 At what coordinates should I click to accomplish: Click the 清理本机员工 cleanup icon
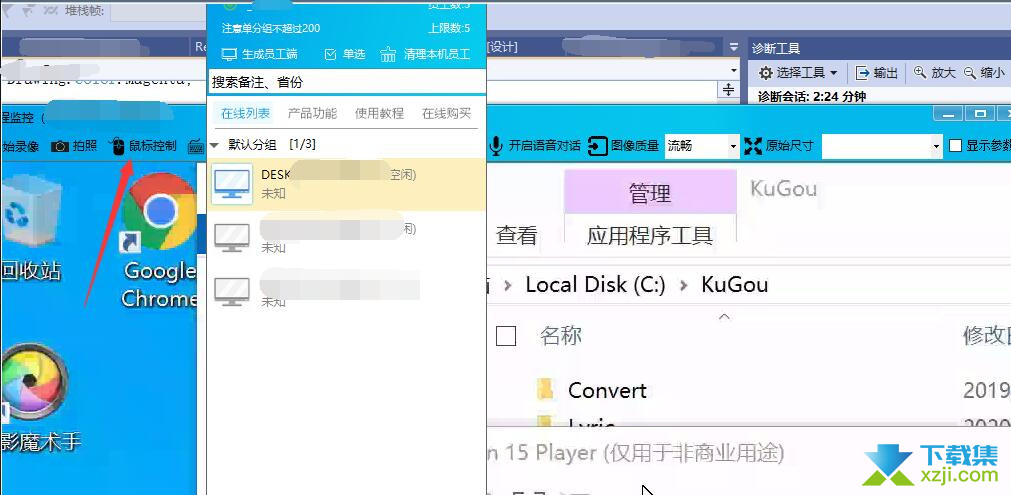[x=388, y=54]
